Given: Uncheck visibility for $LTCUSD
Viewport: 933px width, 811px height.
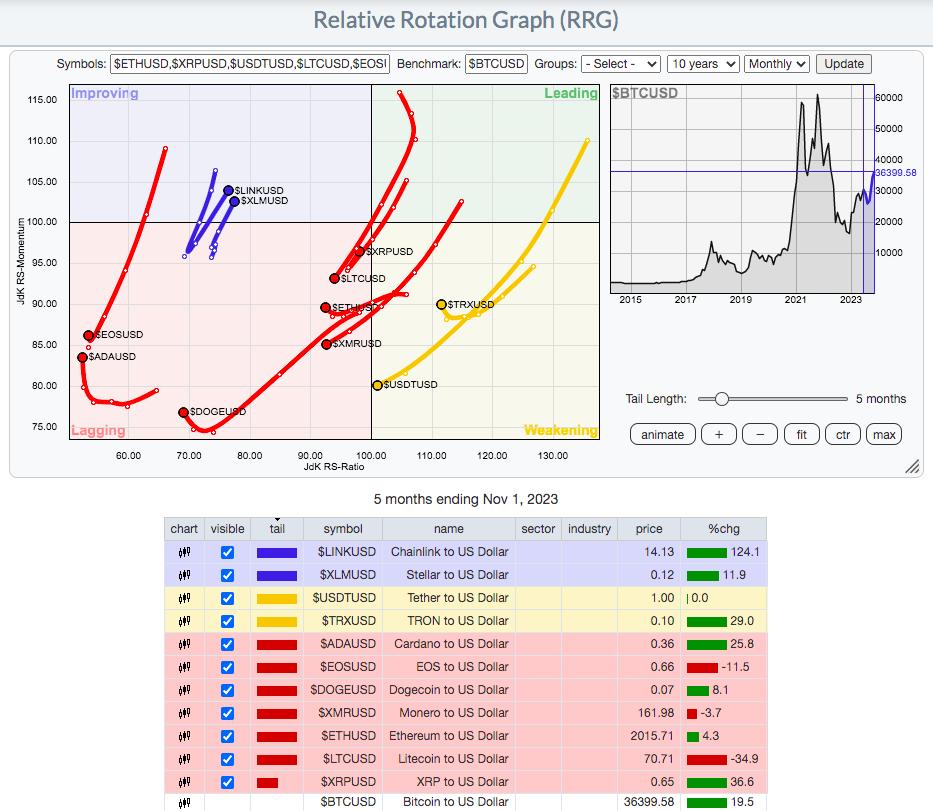Looking at the screenshot, I should (x=227, y=759).
